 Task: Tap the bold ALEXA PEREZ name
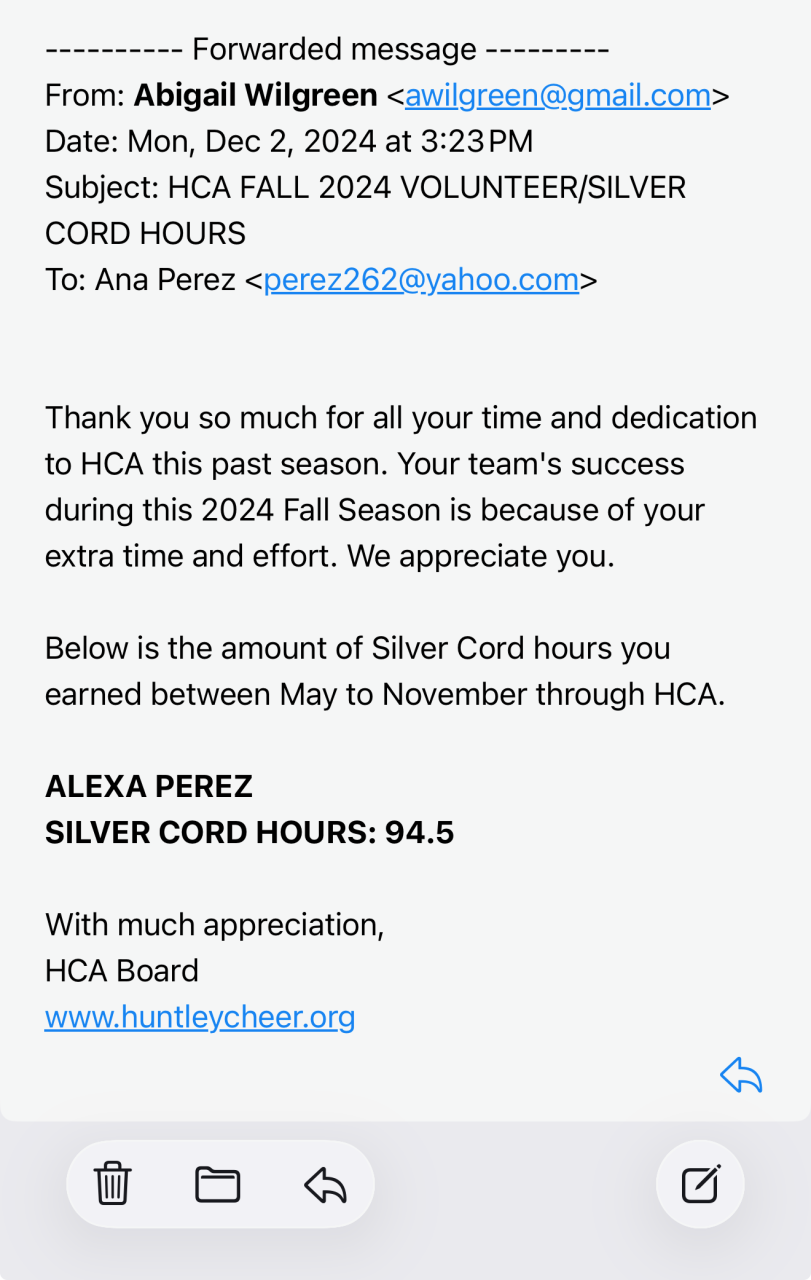149,786
